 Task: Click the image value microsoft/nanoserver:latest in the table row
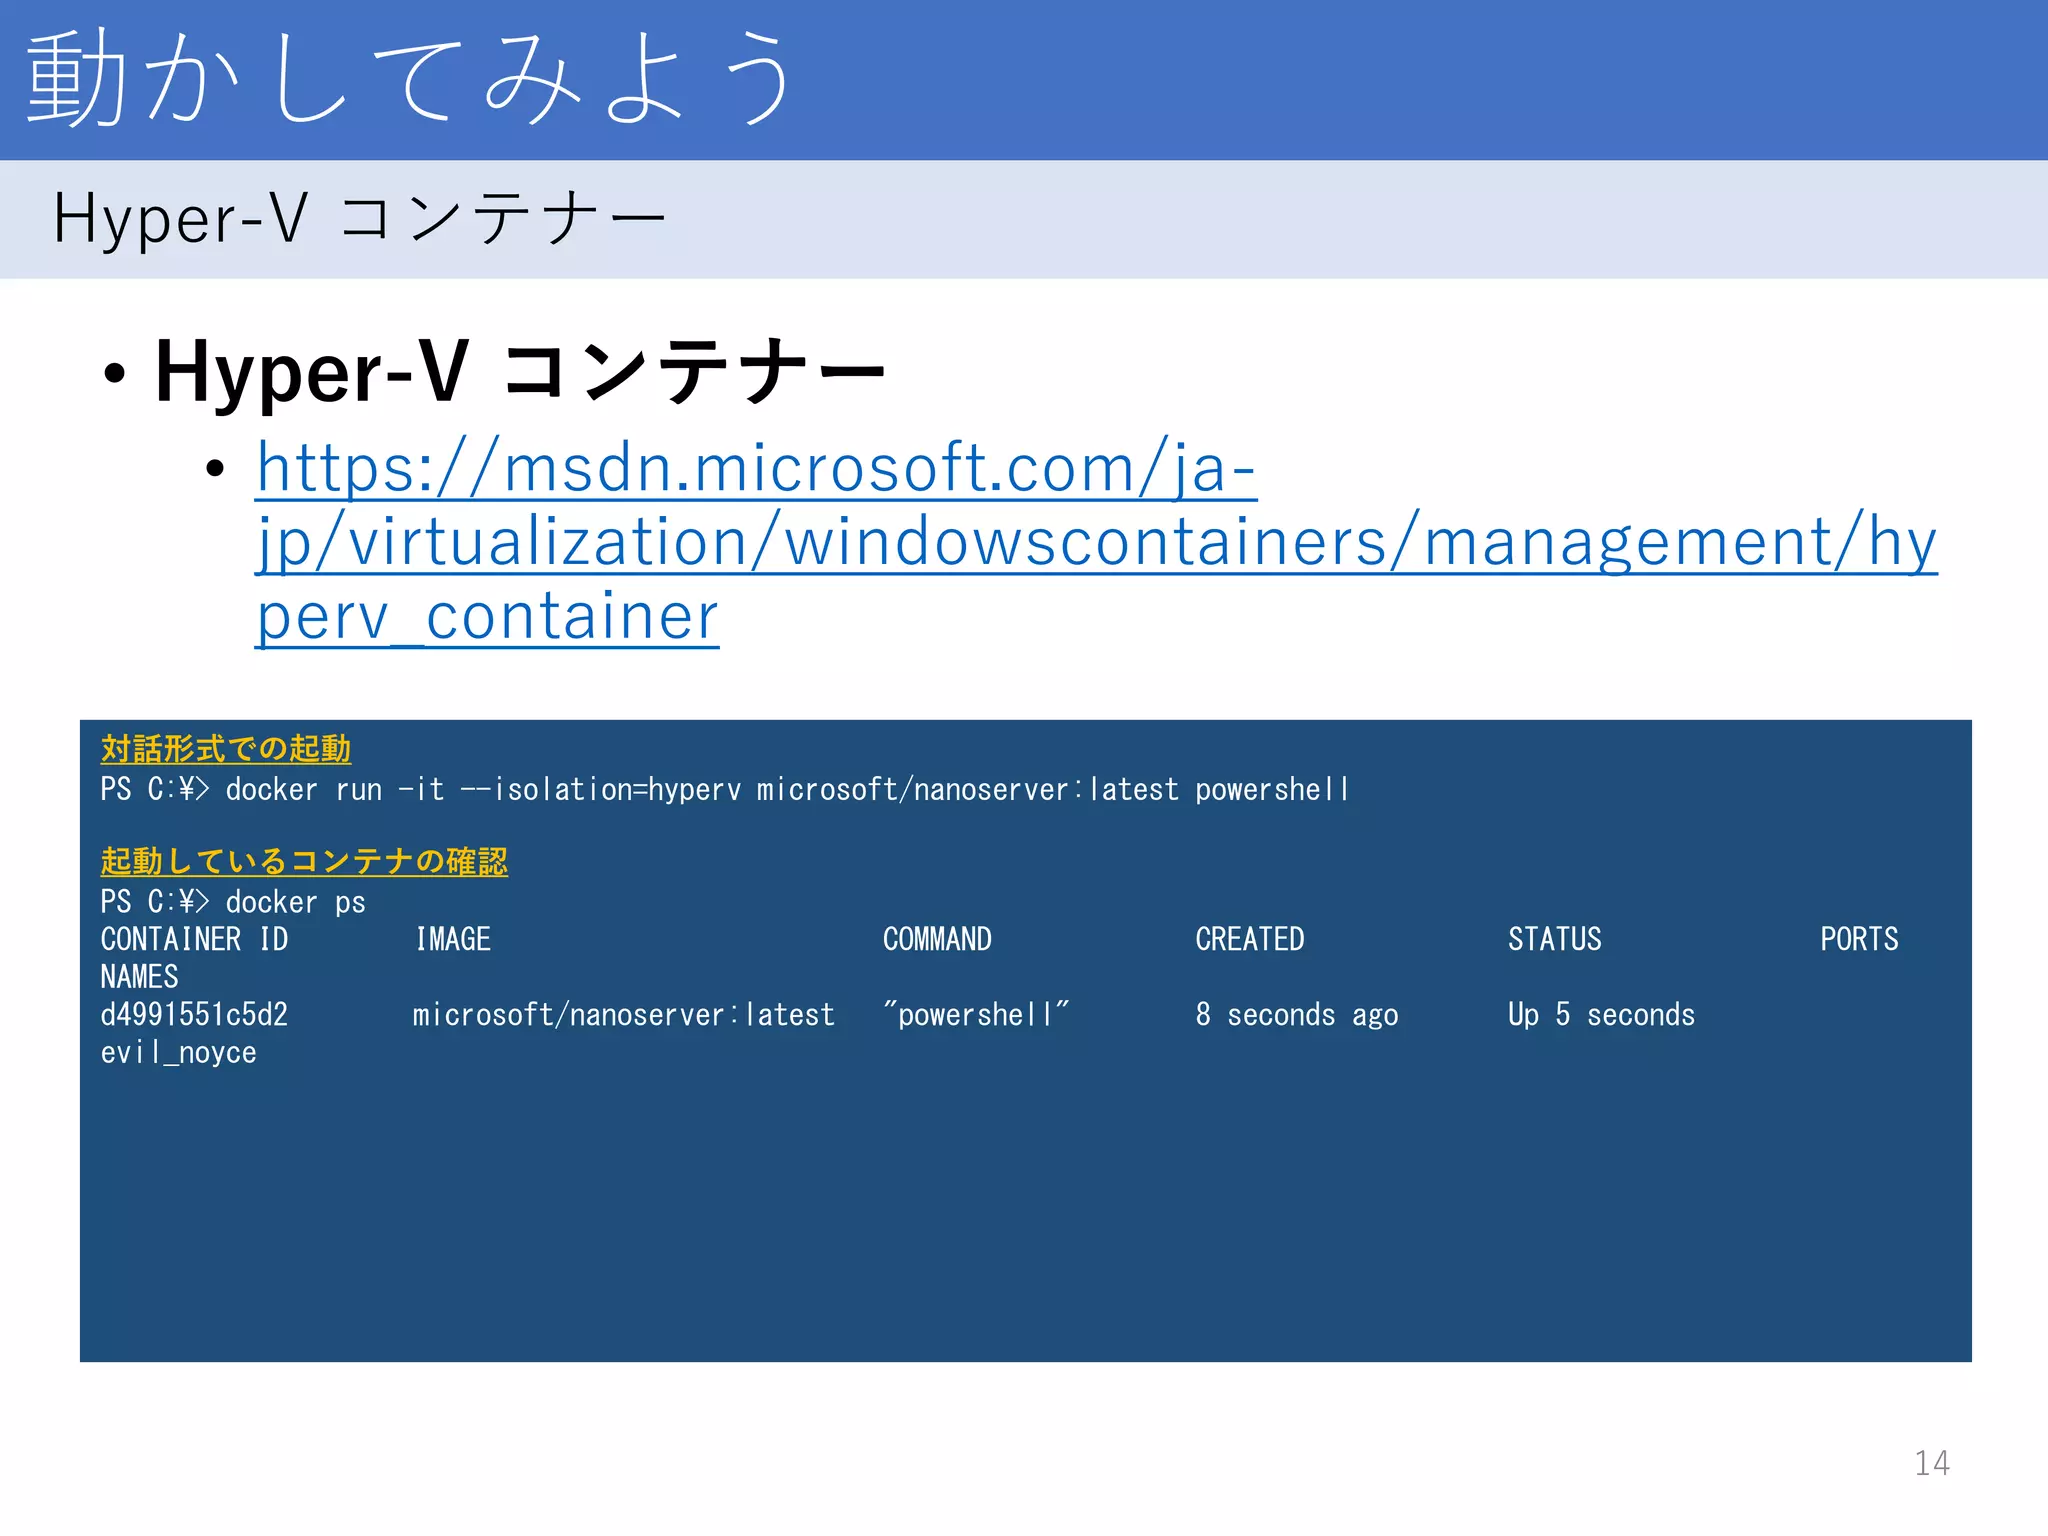(x=624, y=1014)
